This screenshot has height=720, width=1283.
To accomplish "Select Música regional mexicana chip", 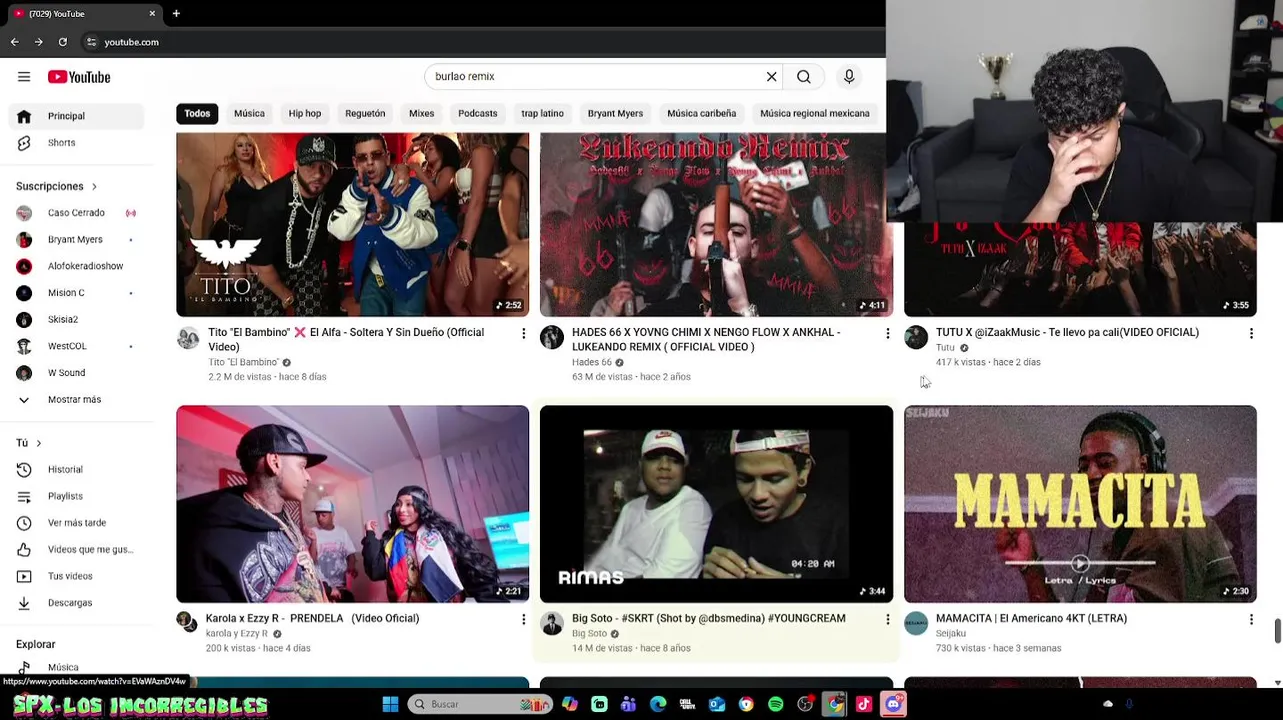I will (x=814, y=113).
